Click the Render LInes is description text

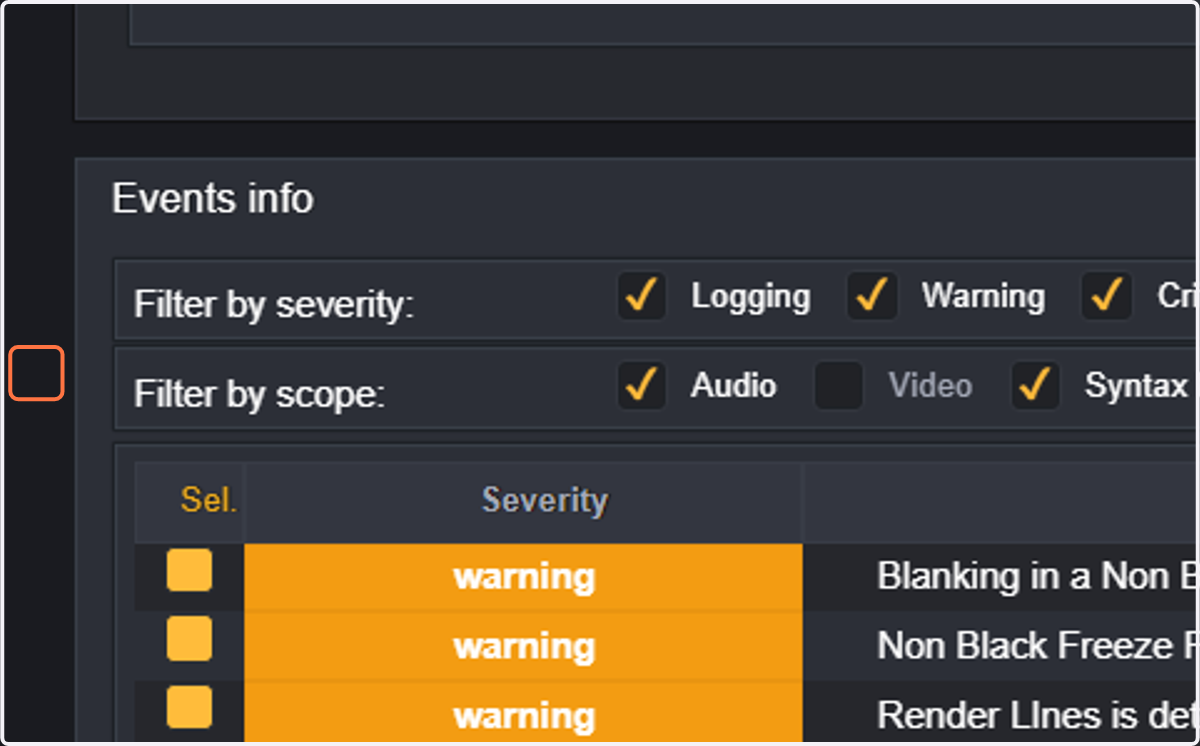click(1037, 715)
